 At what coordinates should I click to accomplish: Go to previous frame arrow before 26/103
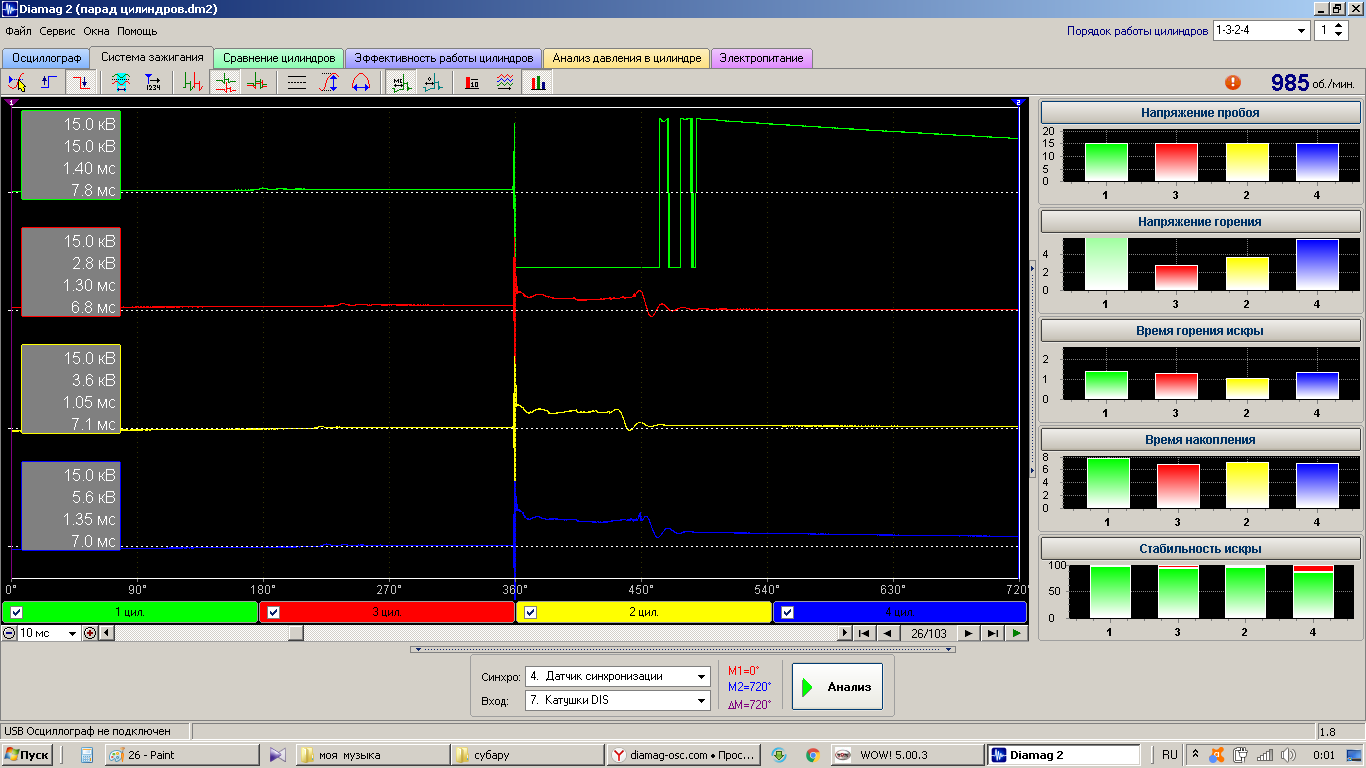click(x=886, y=633)
